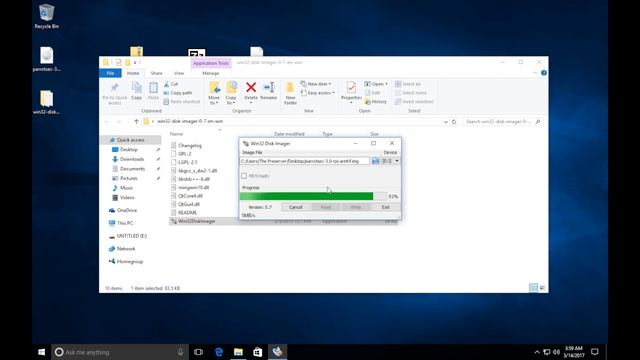640x360 pixels.
Task: Select the README file
Action: pos(187,213)
